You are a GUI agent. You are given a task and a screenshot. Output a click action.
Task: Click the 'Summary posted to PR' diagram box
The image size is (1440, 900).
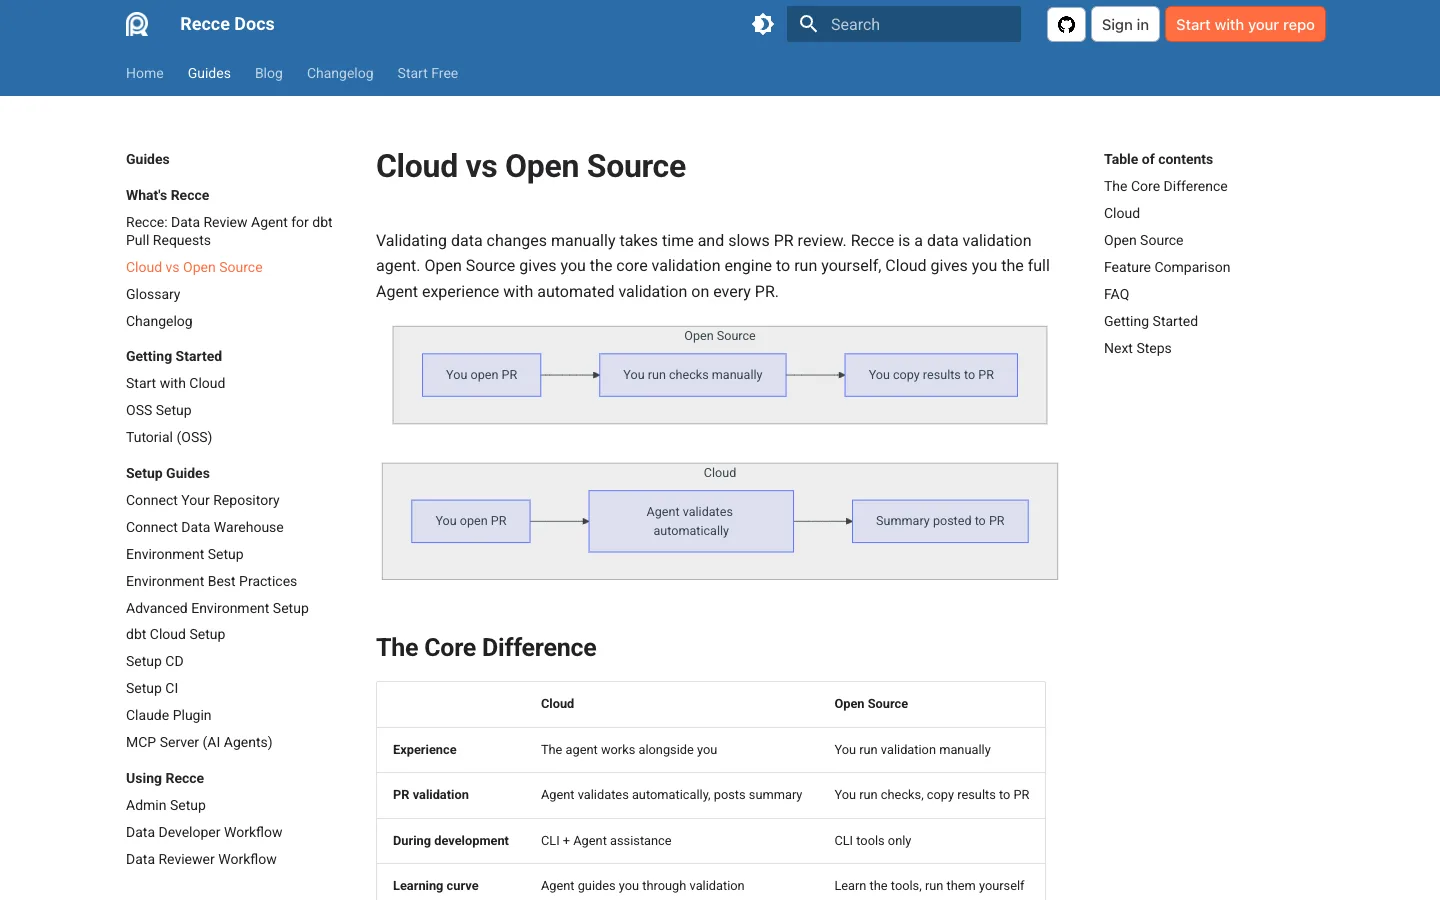(x=940, y=521)
